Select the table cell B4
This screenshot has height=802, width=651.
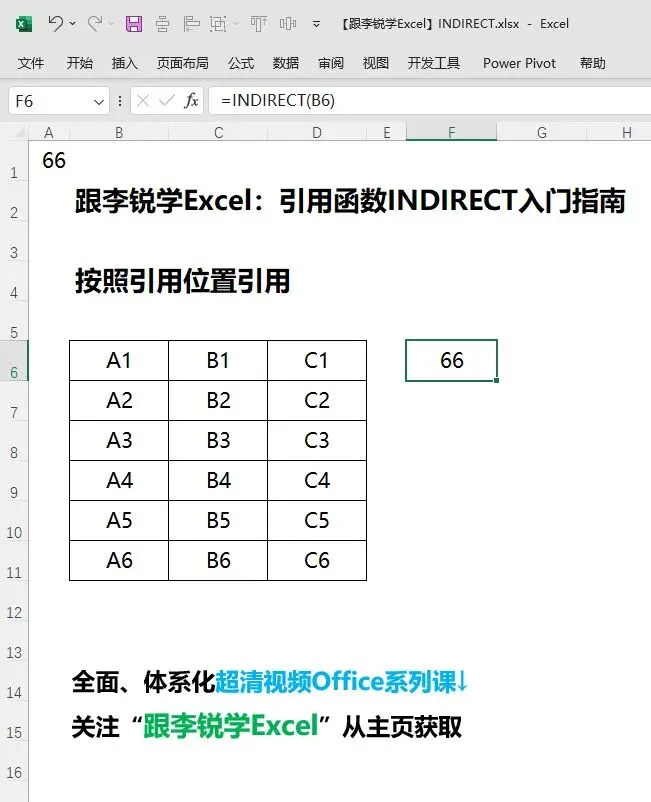(x=218, y=480)
